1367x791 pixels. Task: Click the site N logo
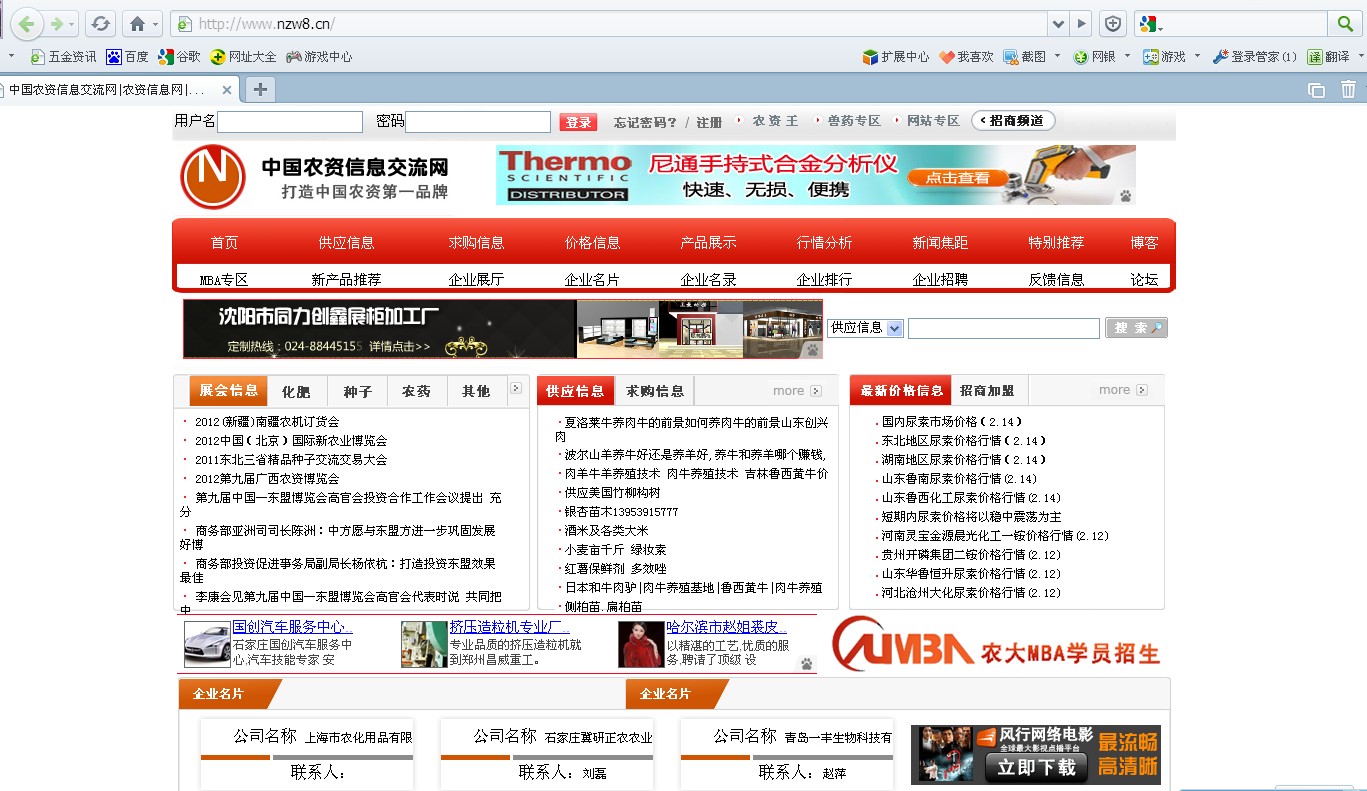213,176
